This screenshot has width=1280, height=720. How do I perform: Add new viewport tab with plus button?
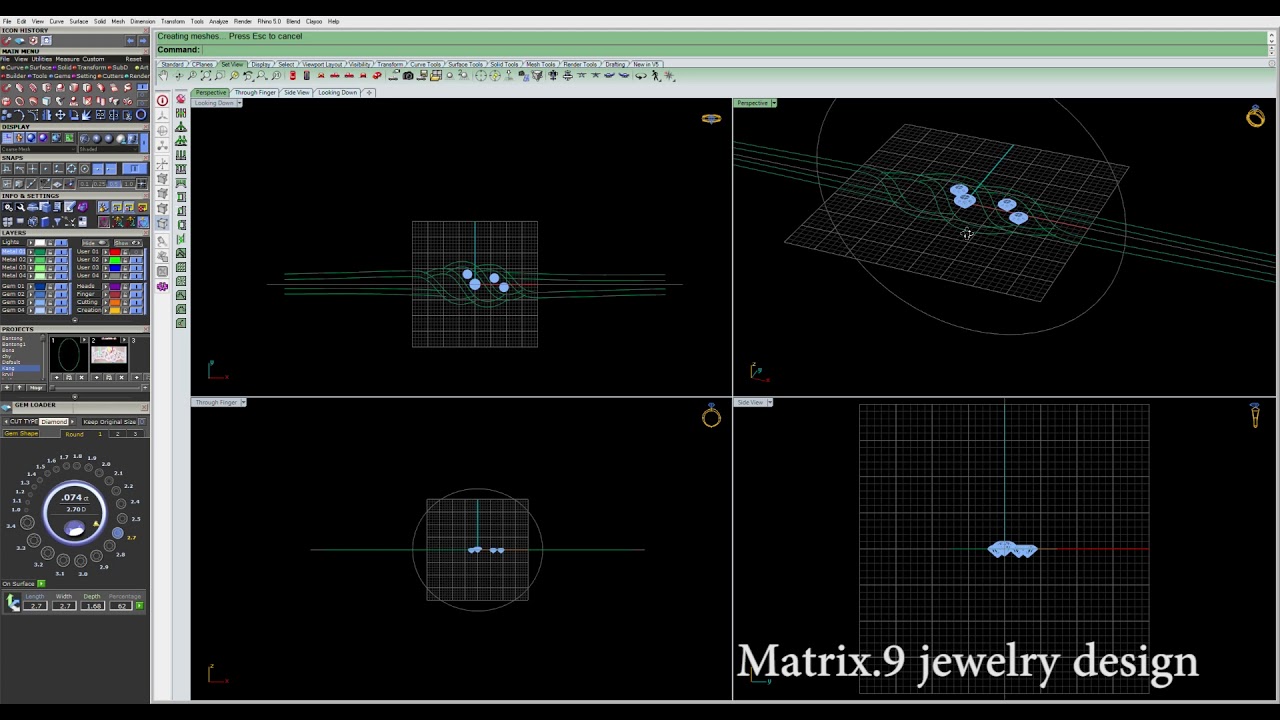point(369,92)
